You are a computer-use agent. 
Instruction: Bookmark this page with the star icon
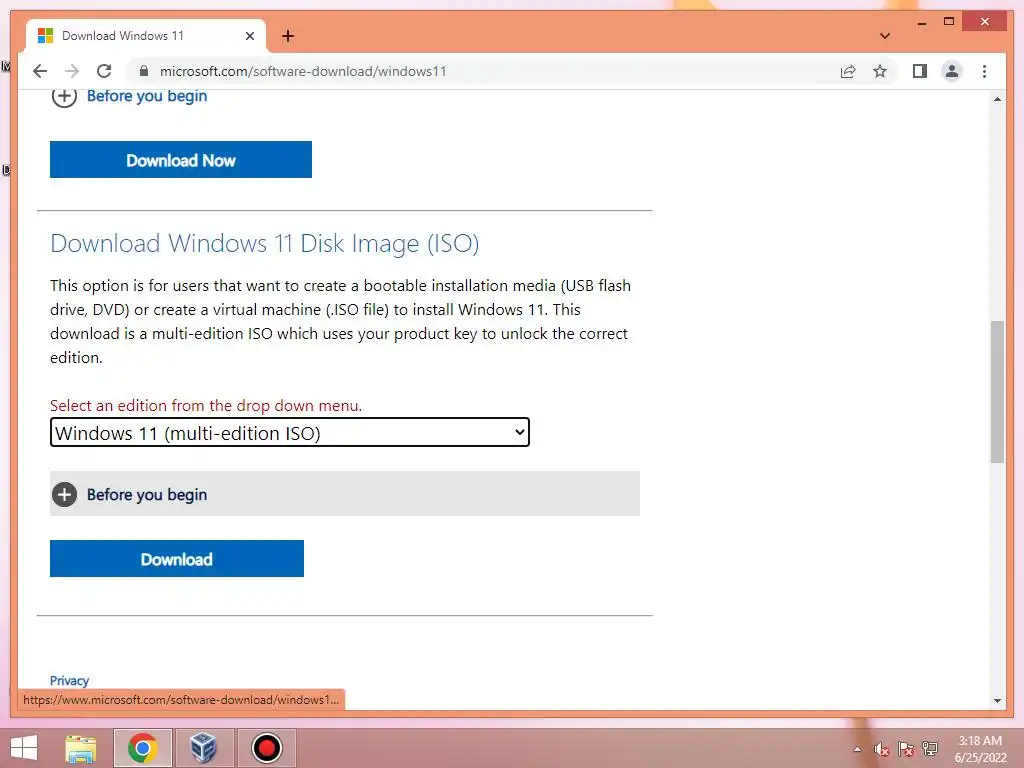point(880,71)
